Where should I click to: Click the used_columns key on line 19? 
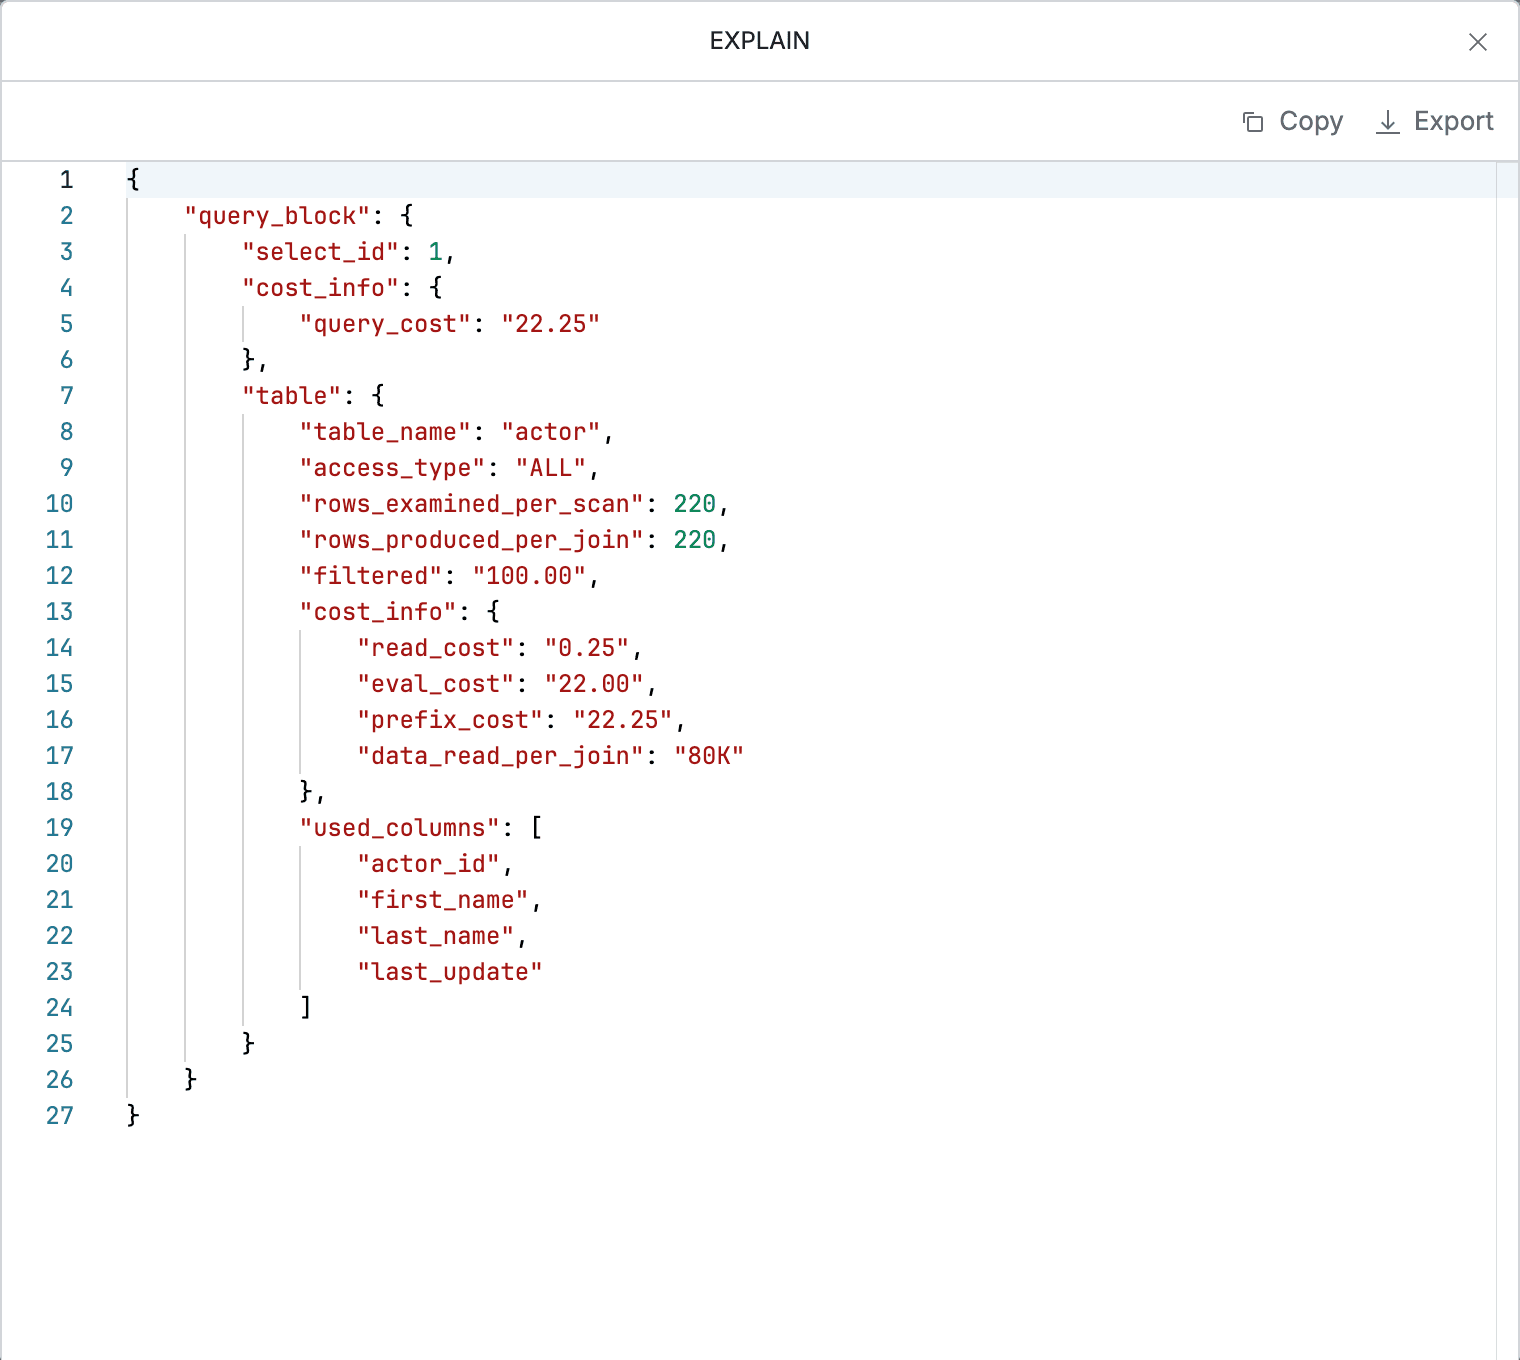[399, 827]
